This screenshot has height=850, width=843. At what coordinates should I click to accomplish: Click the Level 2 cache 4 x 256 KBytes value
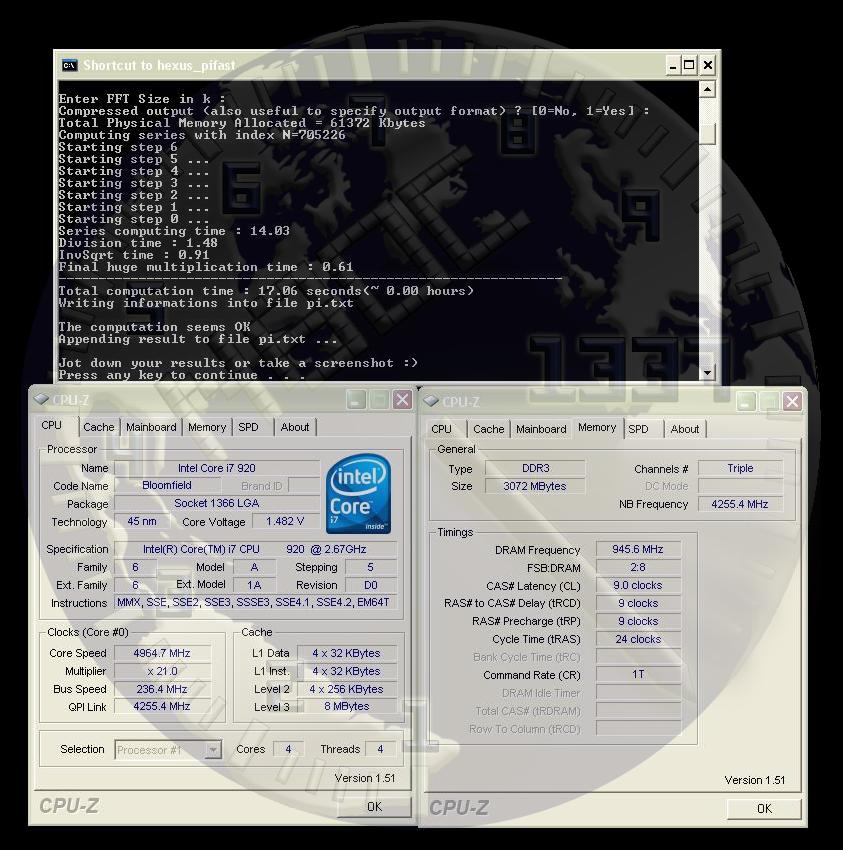click(347, 689)
